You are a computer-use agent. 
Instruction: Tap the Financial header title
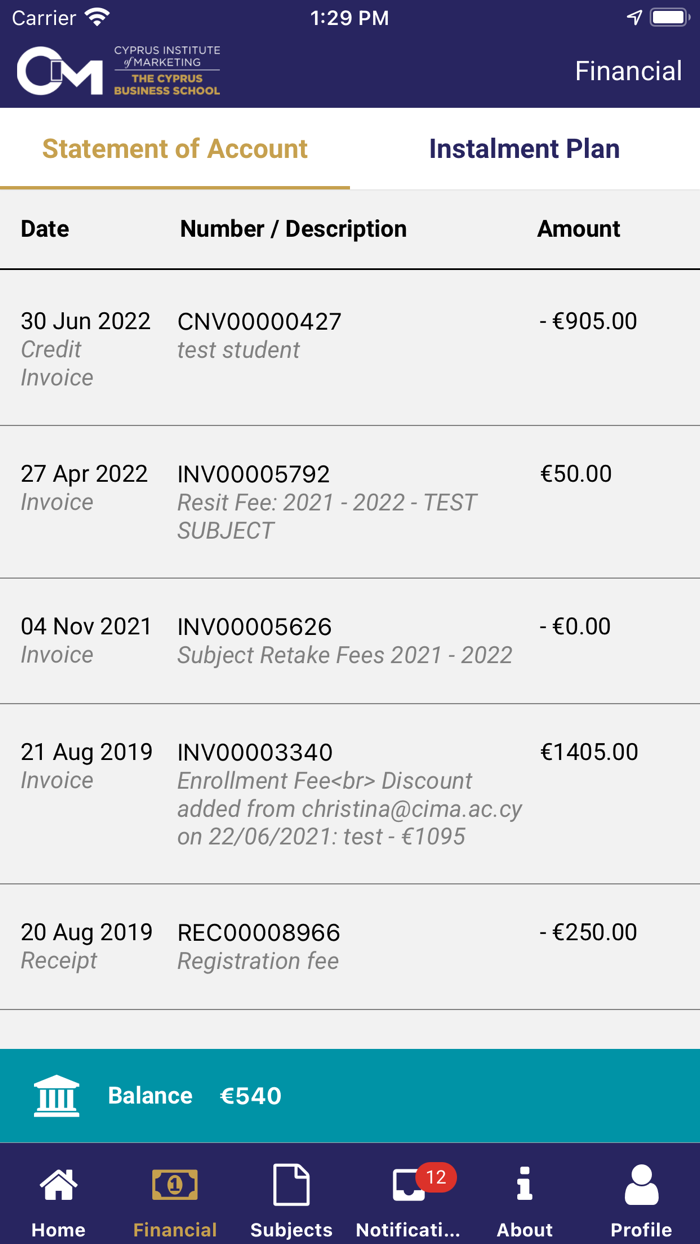pyautogui.click(x=629, y=70)
